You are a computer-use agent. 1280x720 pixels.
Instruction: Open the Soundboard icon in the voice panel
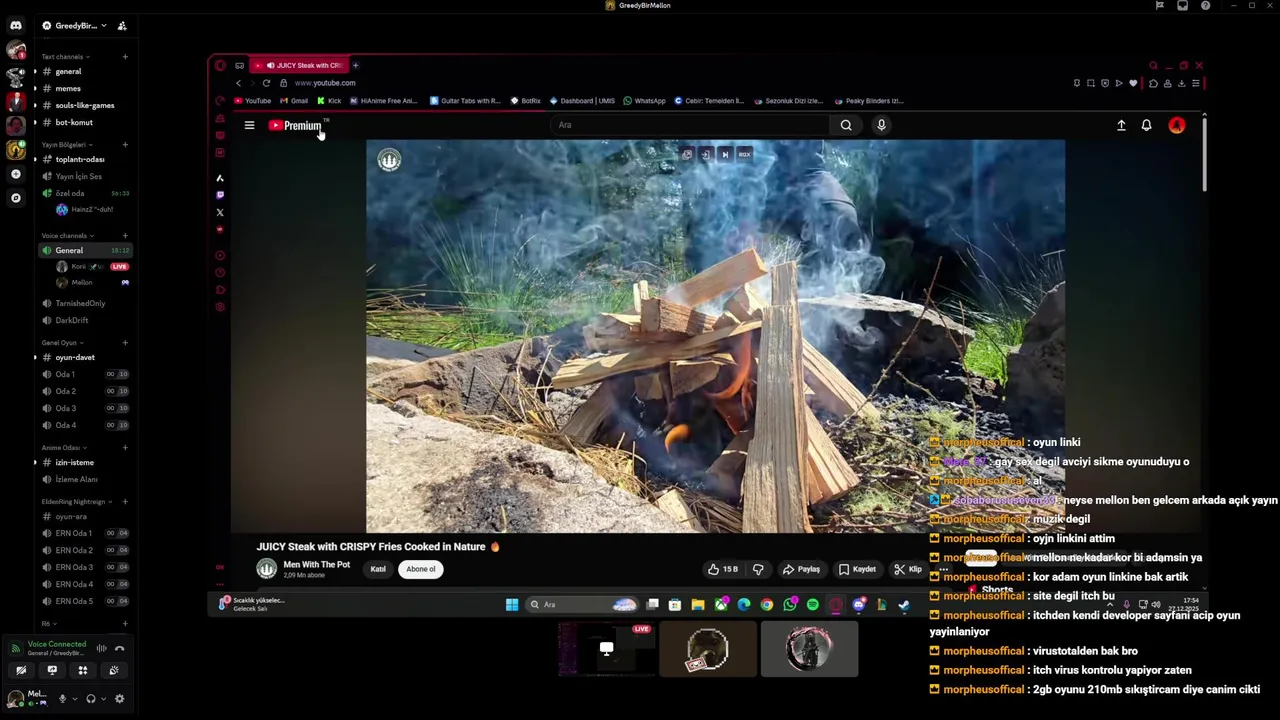[113, 671]
